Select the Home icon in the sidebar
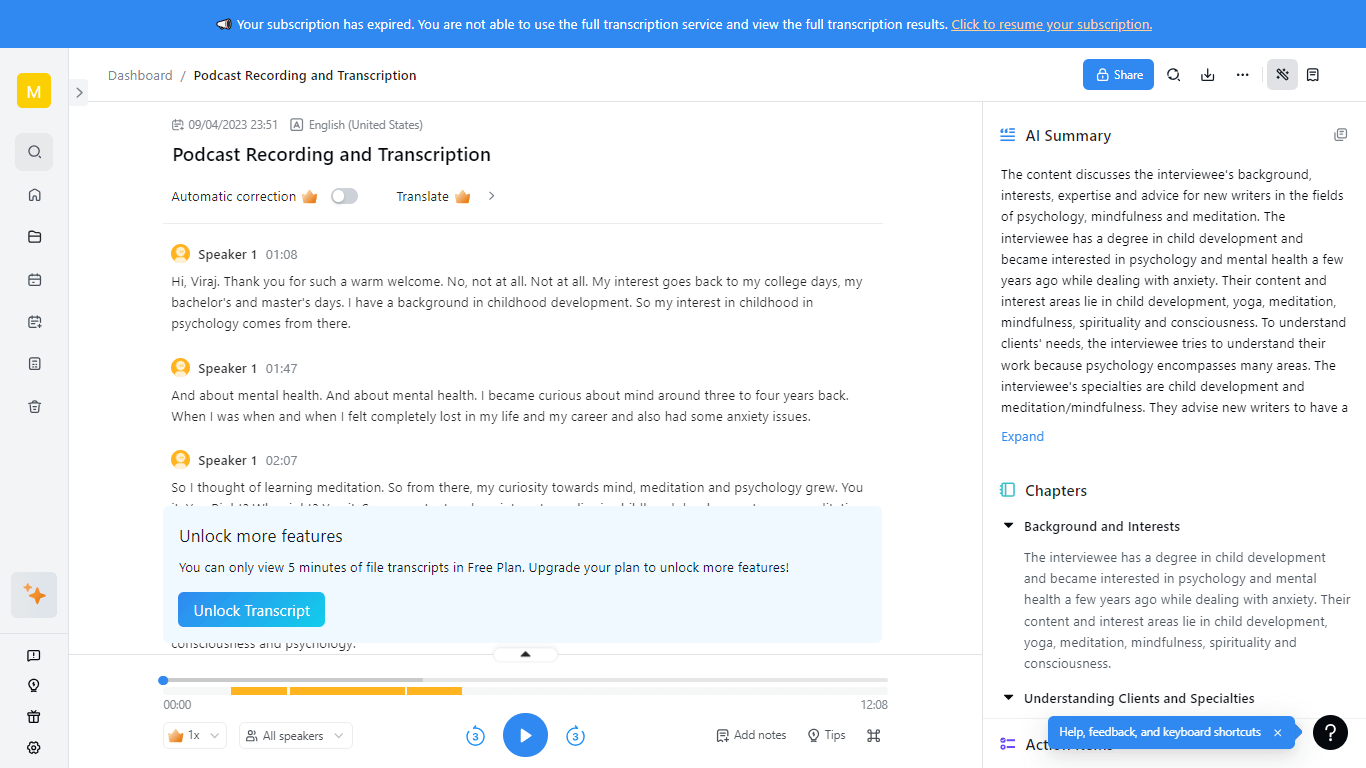Screen dimensions: 1366x768 click(x=34, y=194)
